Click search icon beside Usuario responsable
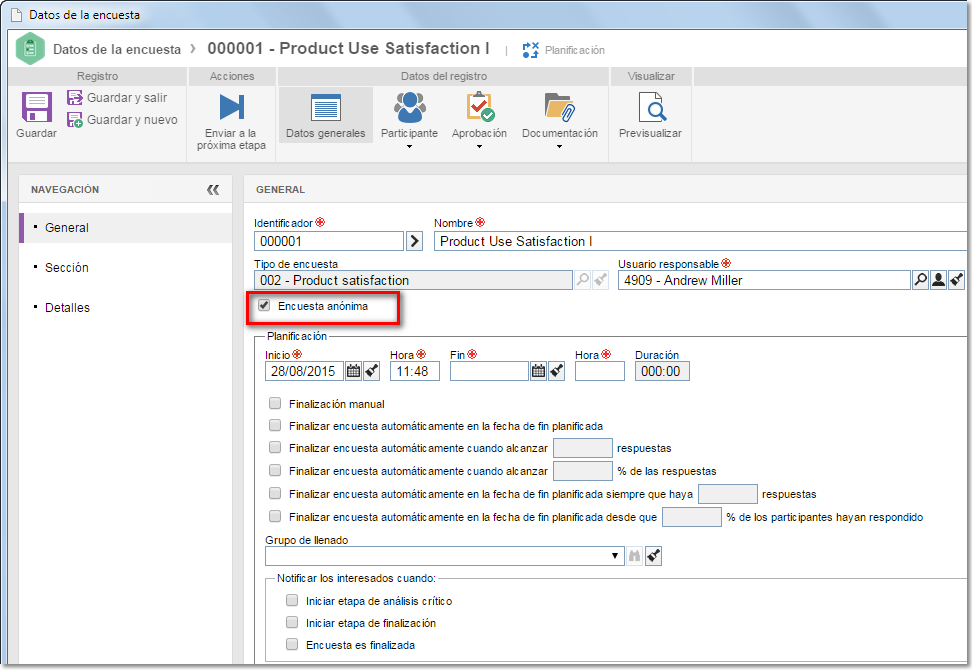The height and width of the screenshot is (670, 972). [921, 280]
